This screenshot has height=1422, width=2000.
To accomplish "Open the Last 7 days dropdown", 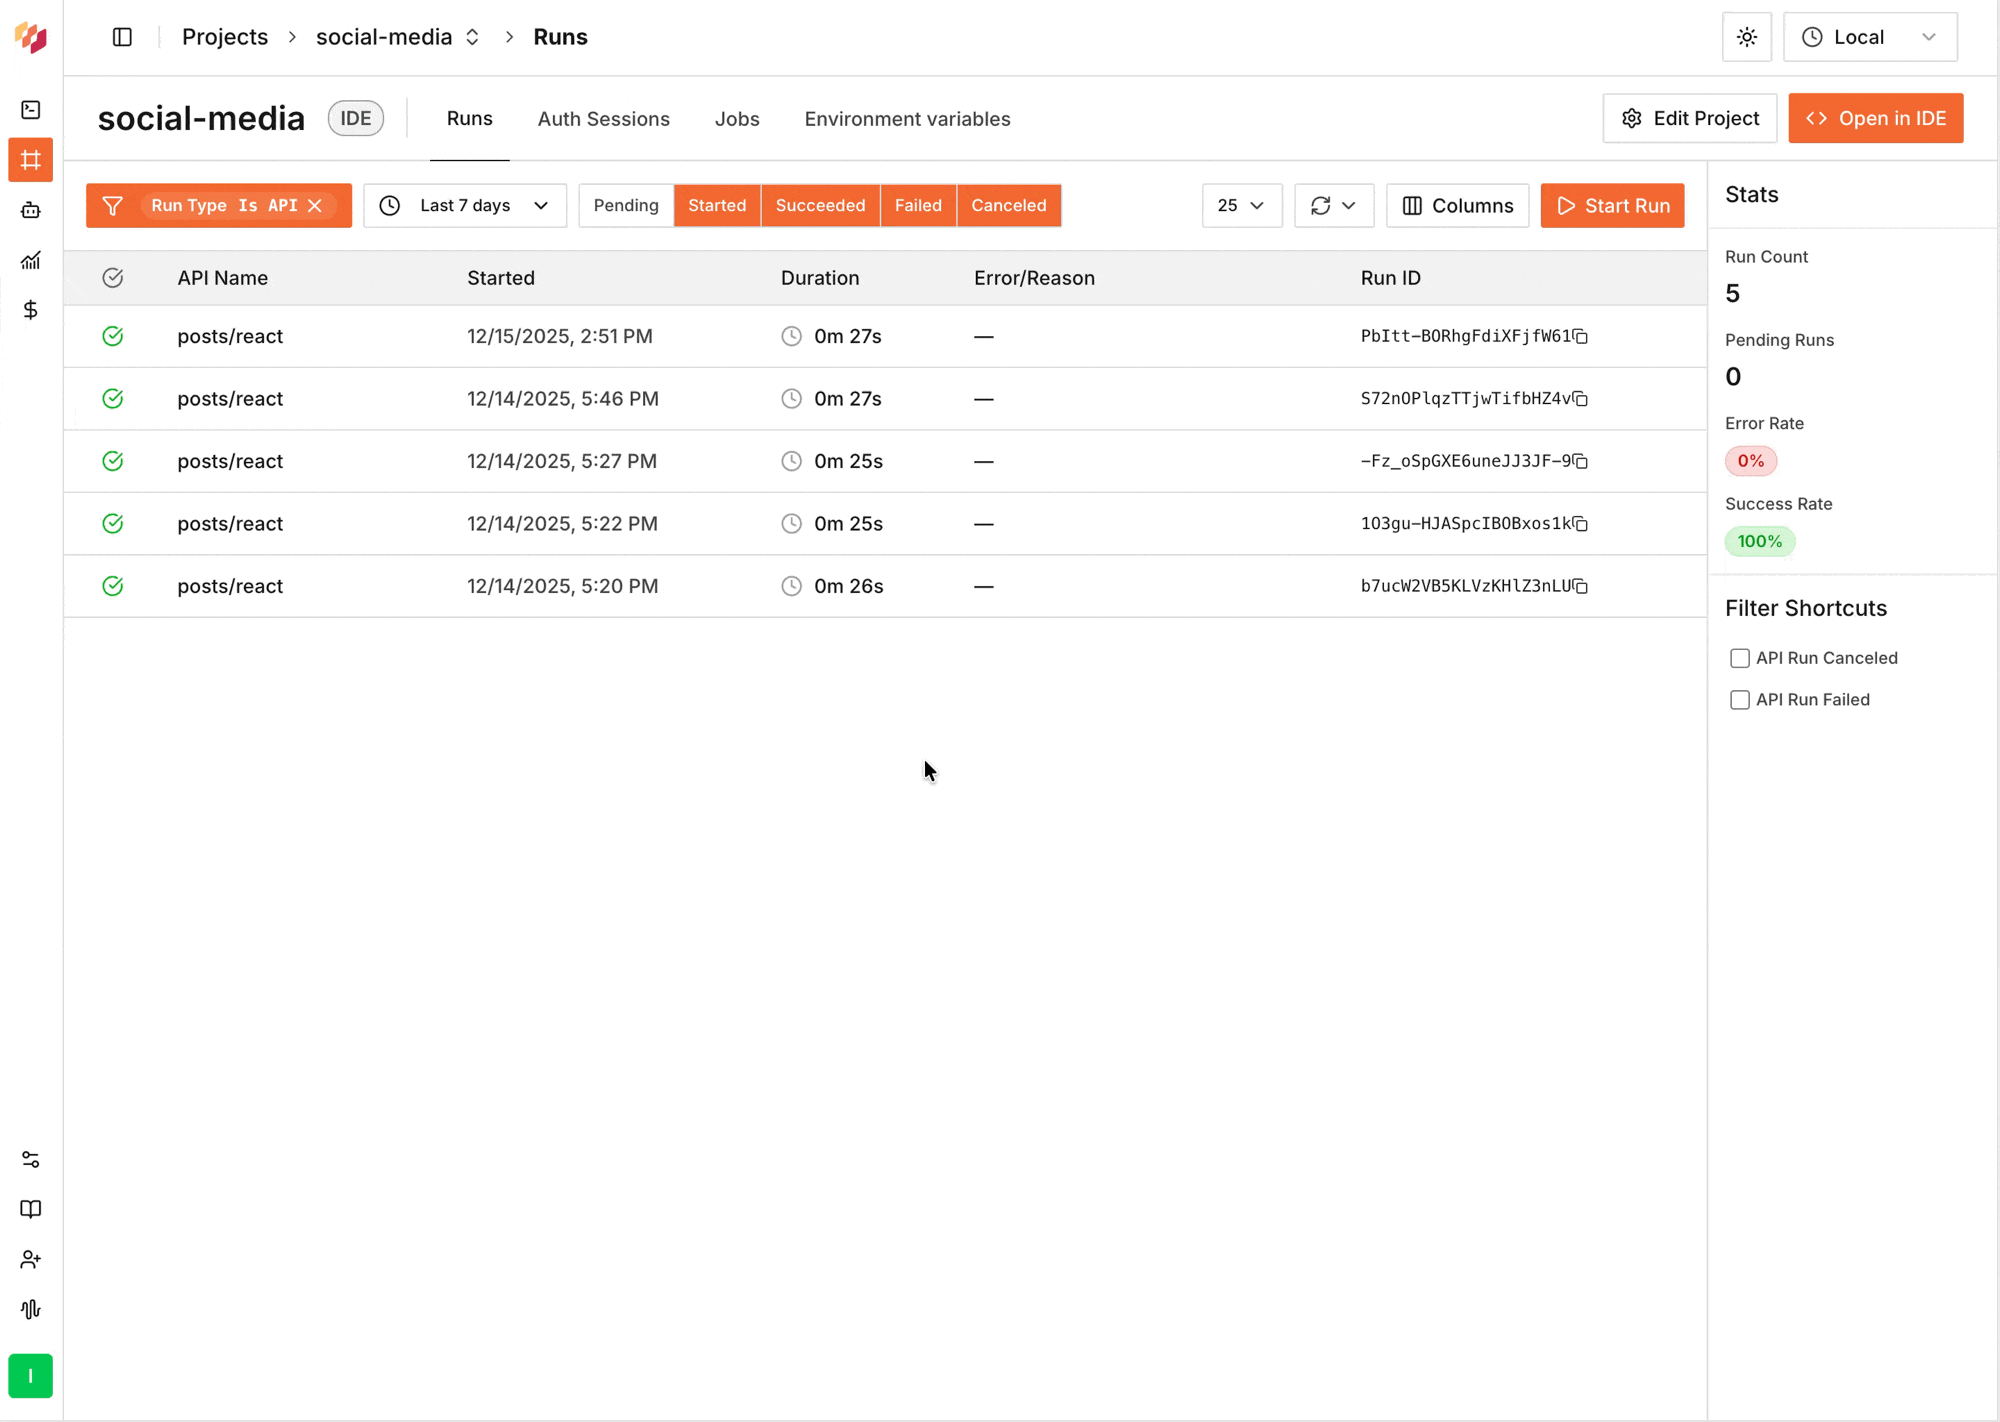I will pyautogui.click(x=465, y=206).
